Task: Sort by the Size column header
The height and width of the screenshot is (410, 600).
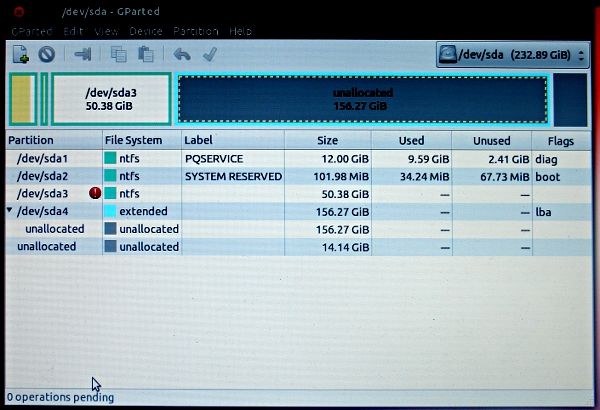Action: [x=328, y=140]
